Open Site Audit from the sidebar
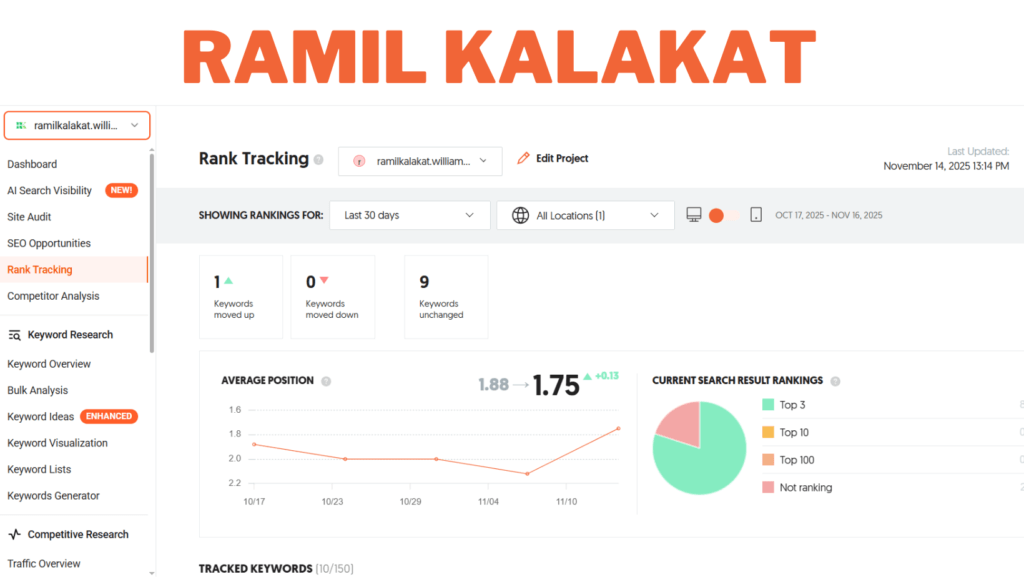1024x577 pixels. (29, 217)
